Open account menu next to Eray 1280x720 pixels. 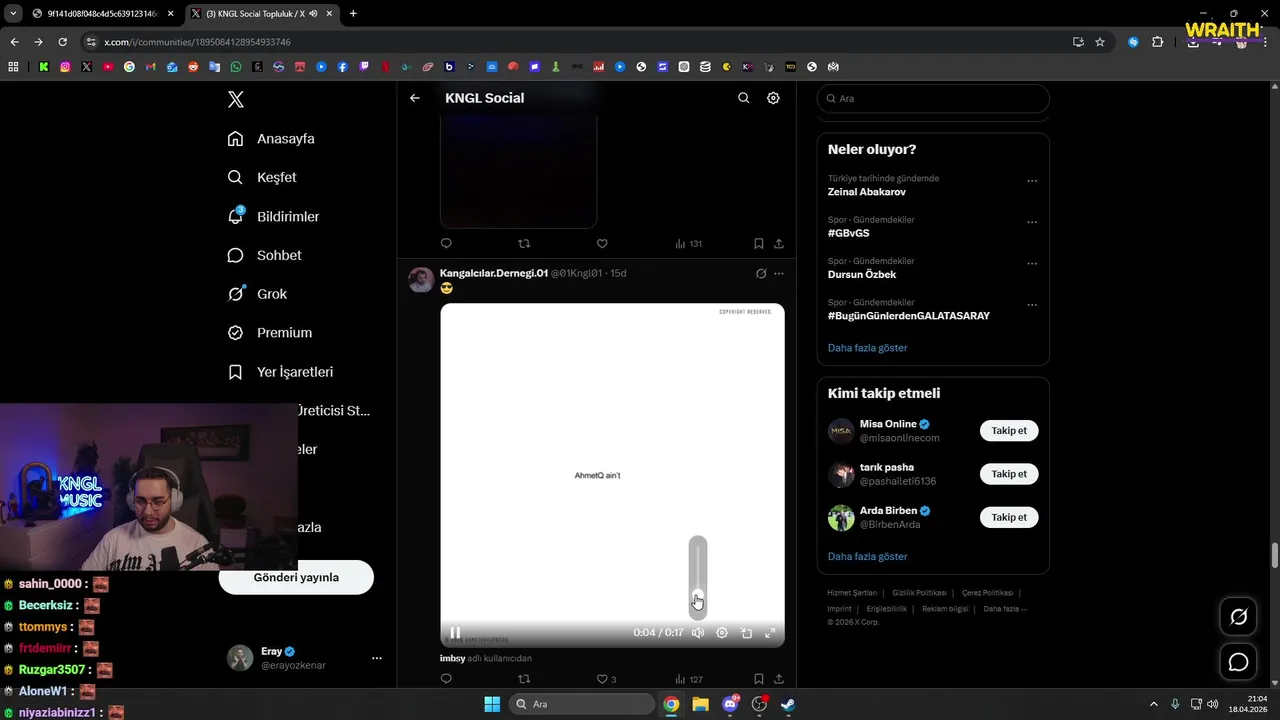pos(377,658)
